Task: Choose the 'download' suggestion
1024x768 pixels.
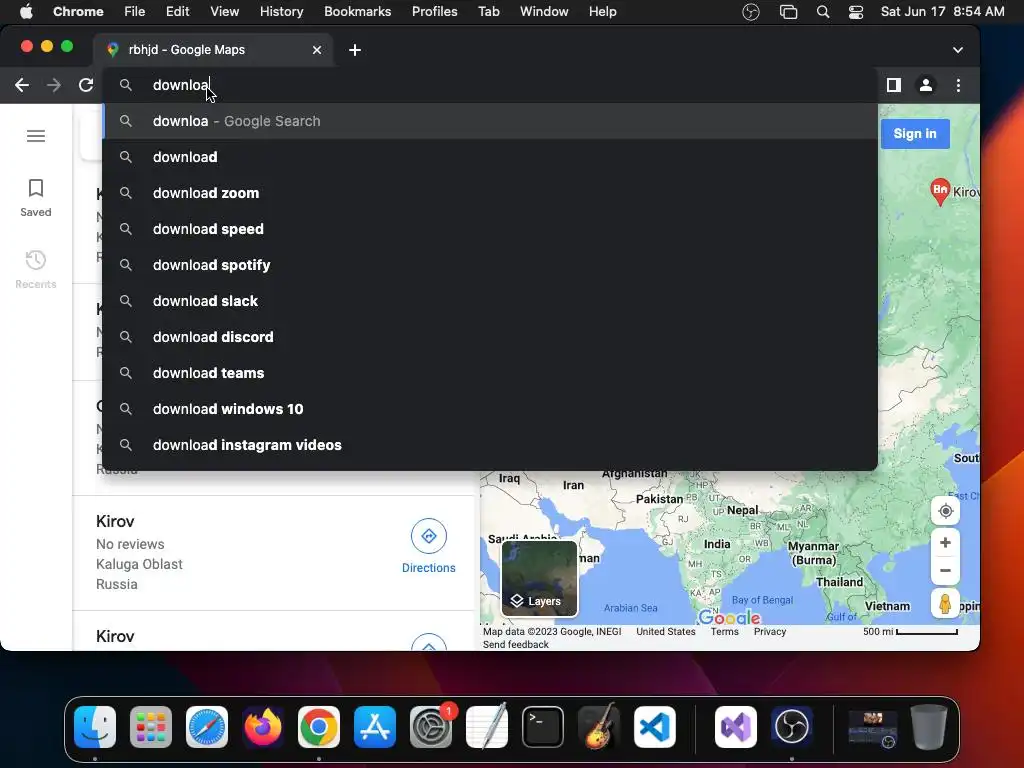Action: click(x=490, y=157)
